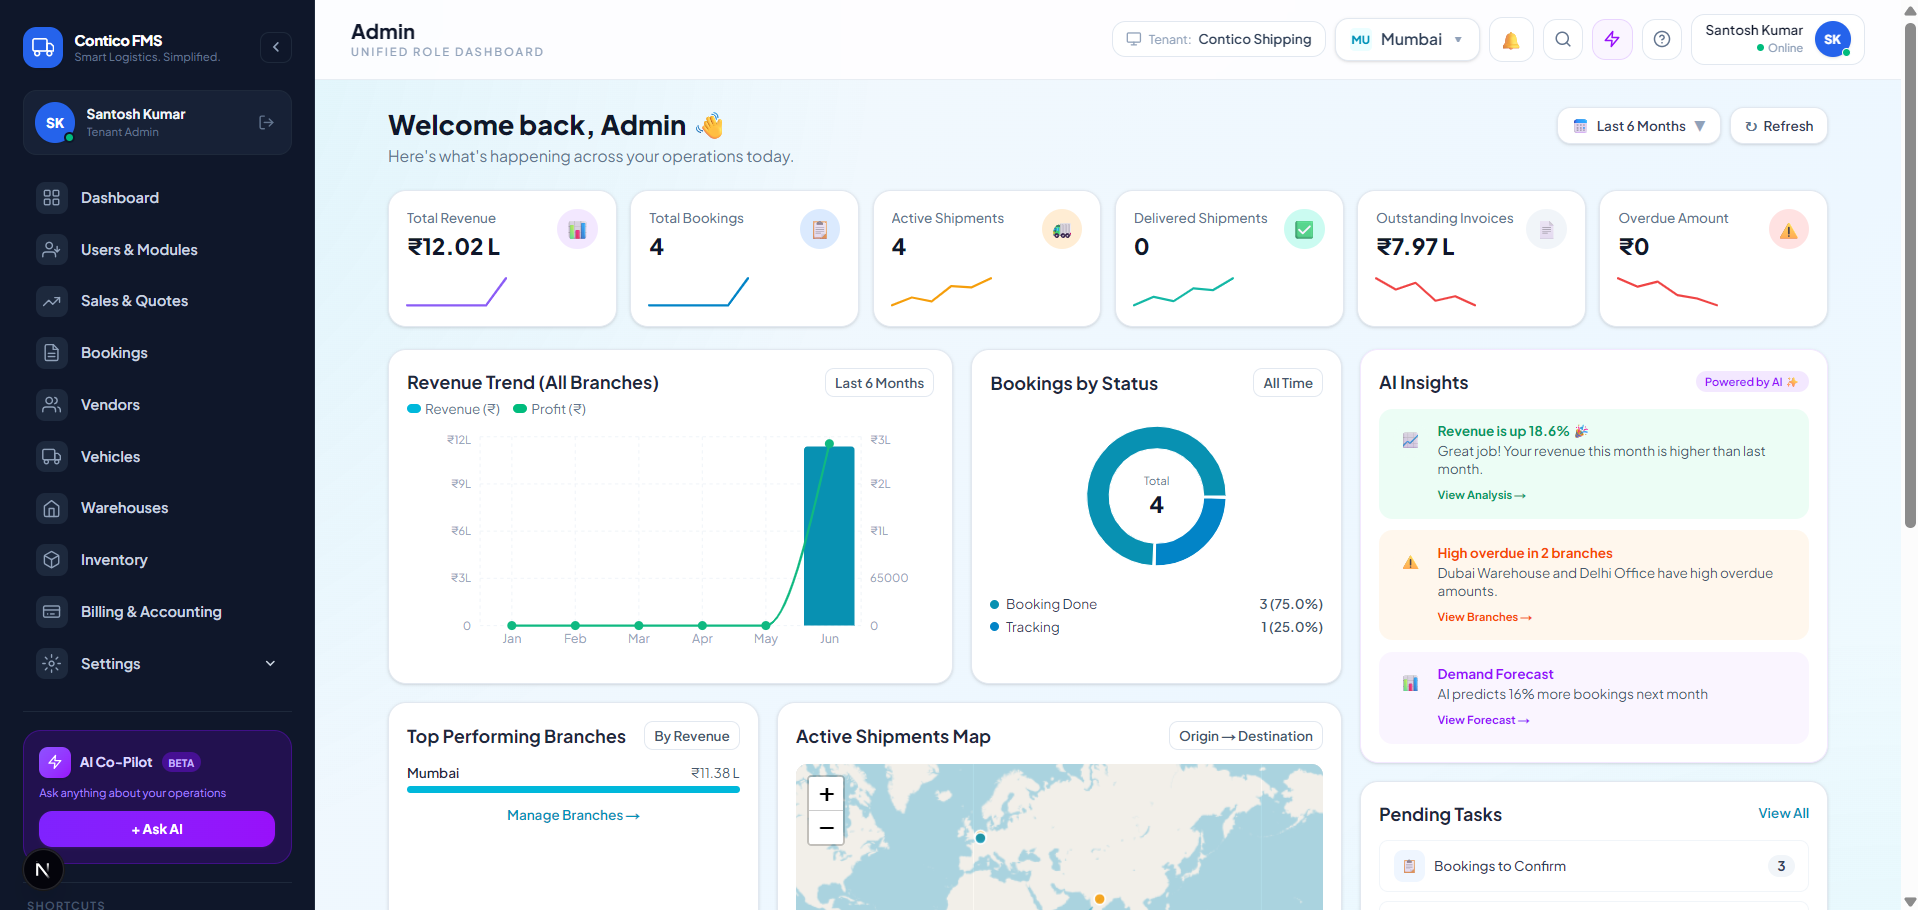Click the page vertical scrollbar
Image resolution: width=1918 pixels, height=910 pixels.
point(1909,275)
